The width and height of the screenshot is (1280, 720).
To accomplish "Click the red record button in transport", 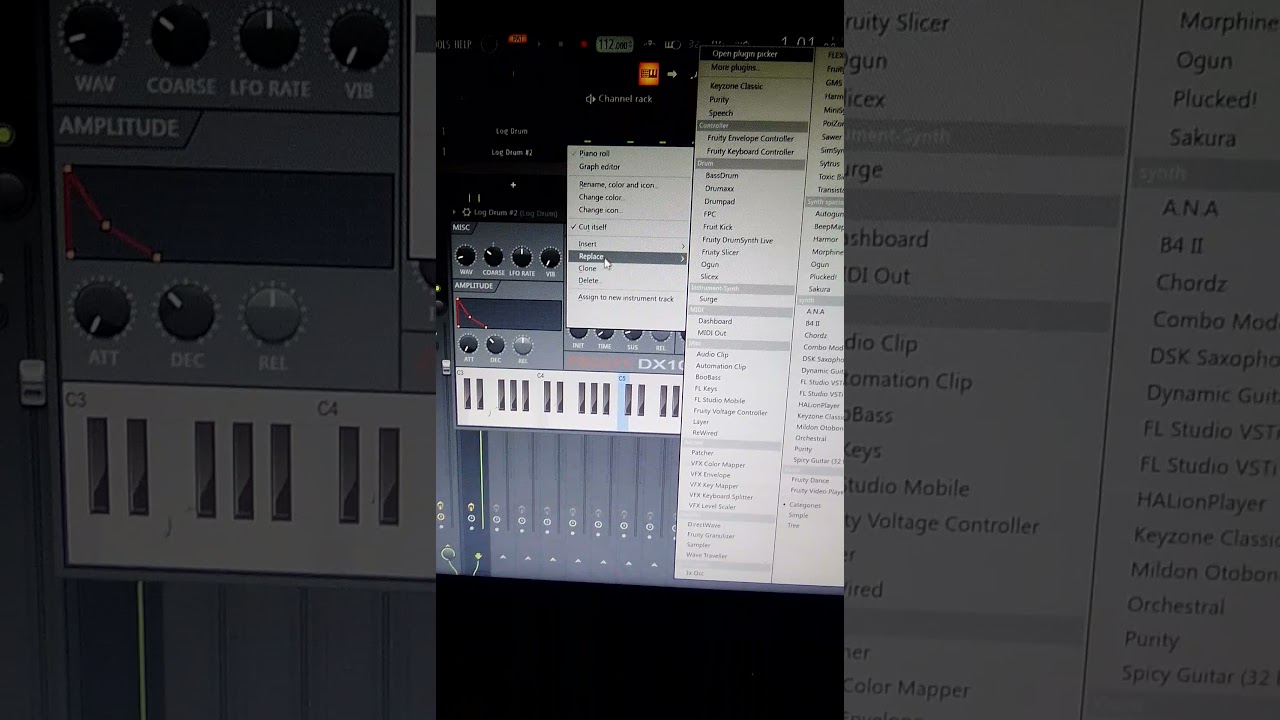I will [585, 45].
